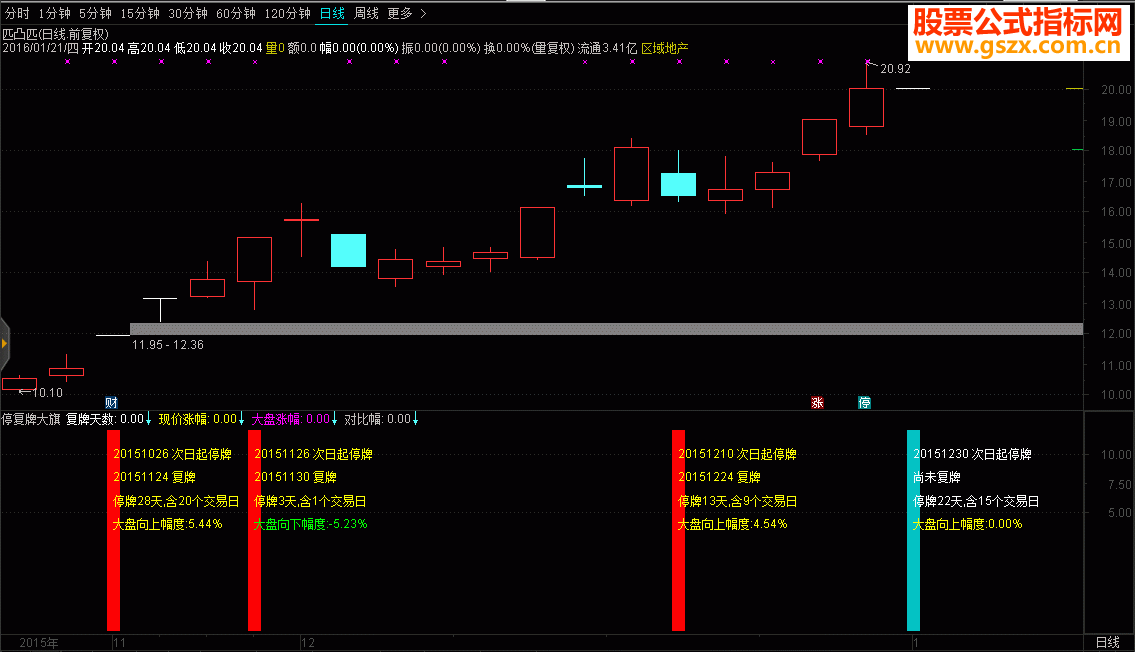Click the 20151124 复牌 label
The image size is (1135, 652).
click(154, 477)
